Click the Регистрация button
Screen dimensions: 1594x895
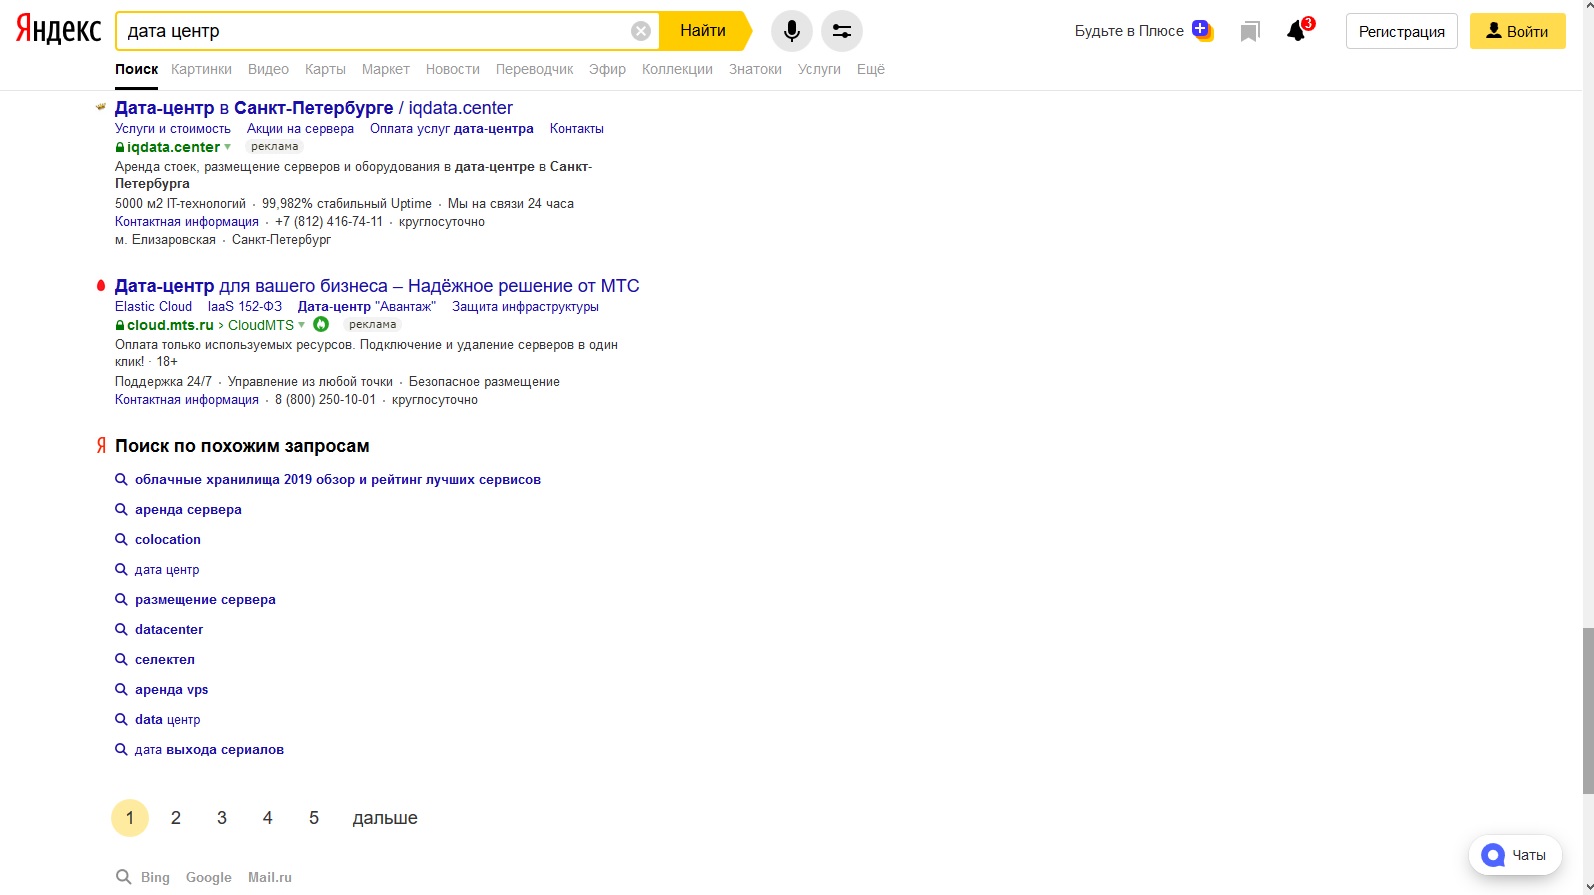click(1402, 31)
